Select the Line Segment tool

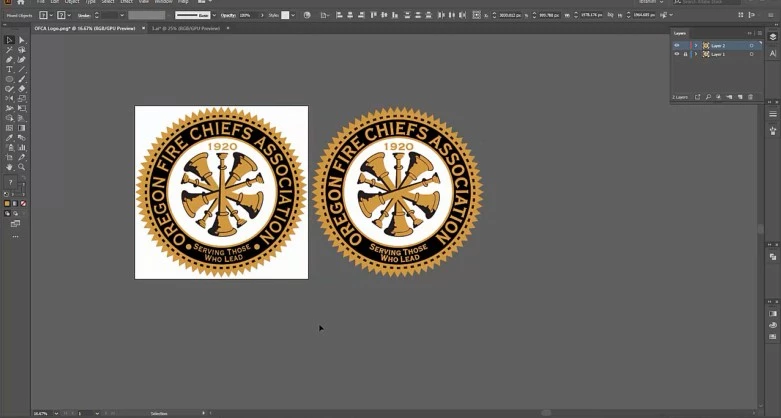coord(21,69)
